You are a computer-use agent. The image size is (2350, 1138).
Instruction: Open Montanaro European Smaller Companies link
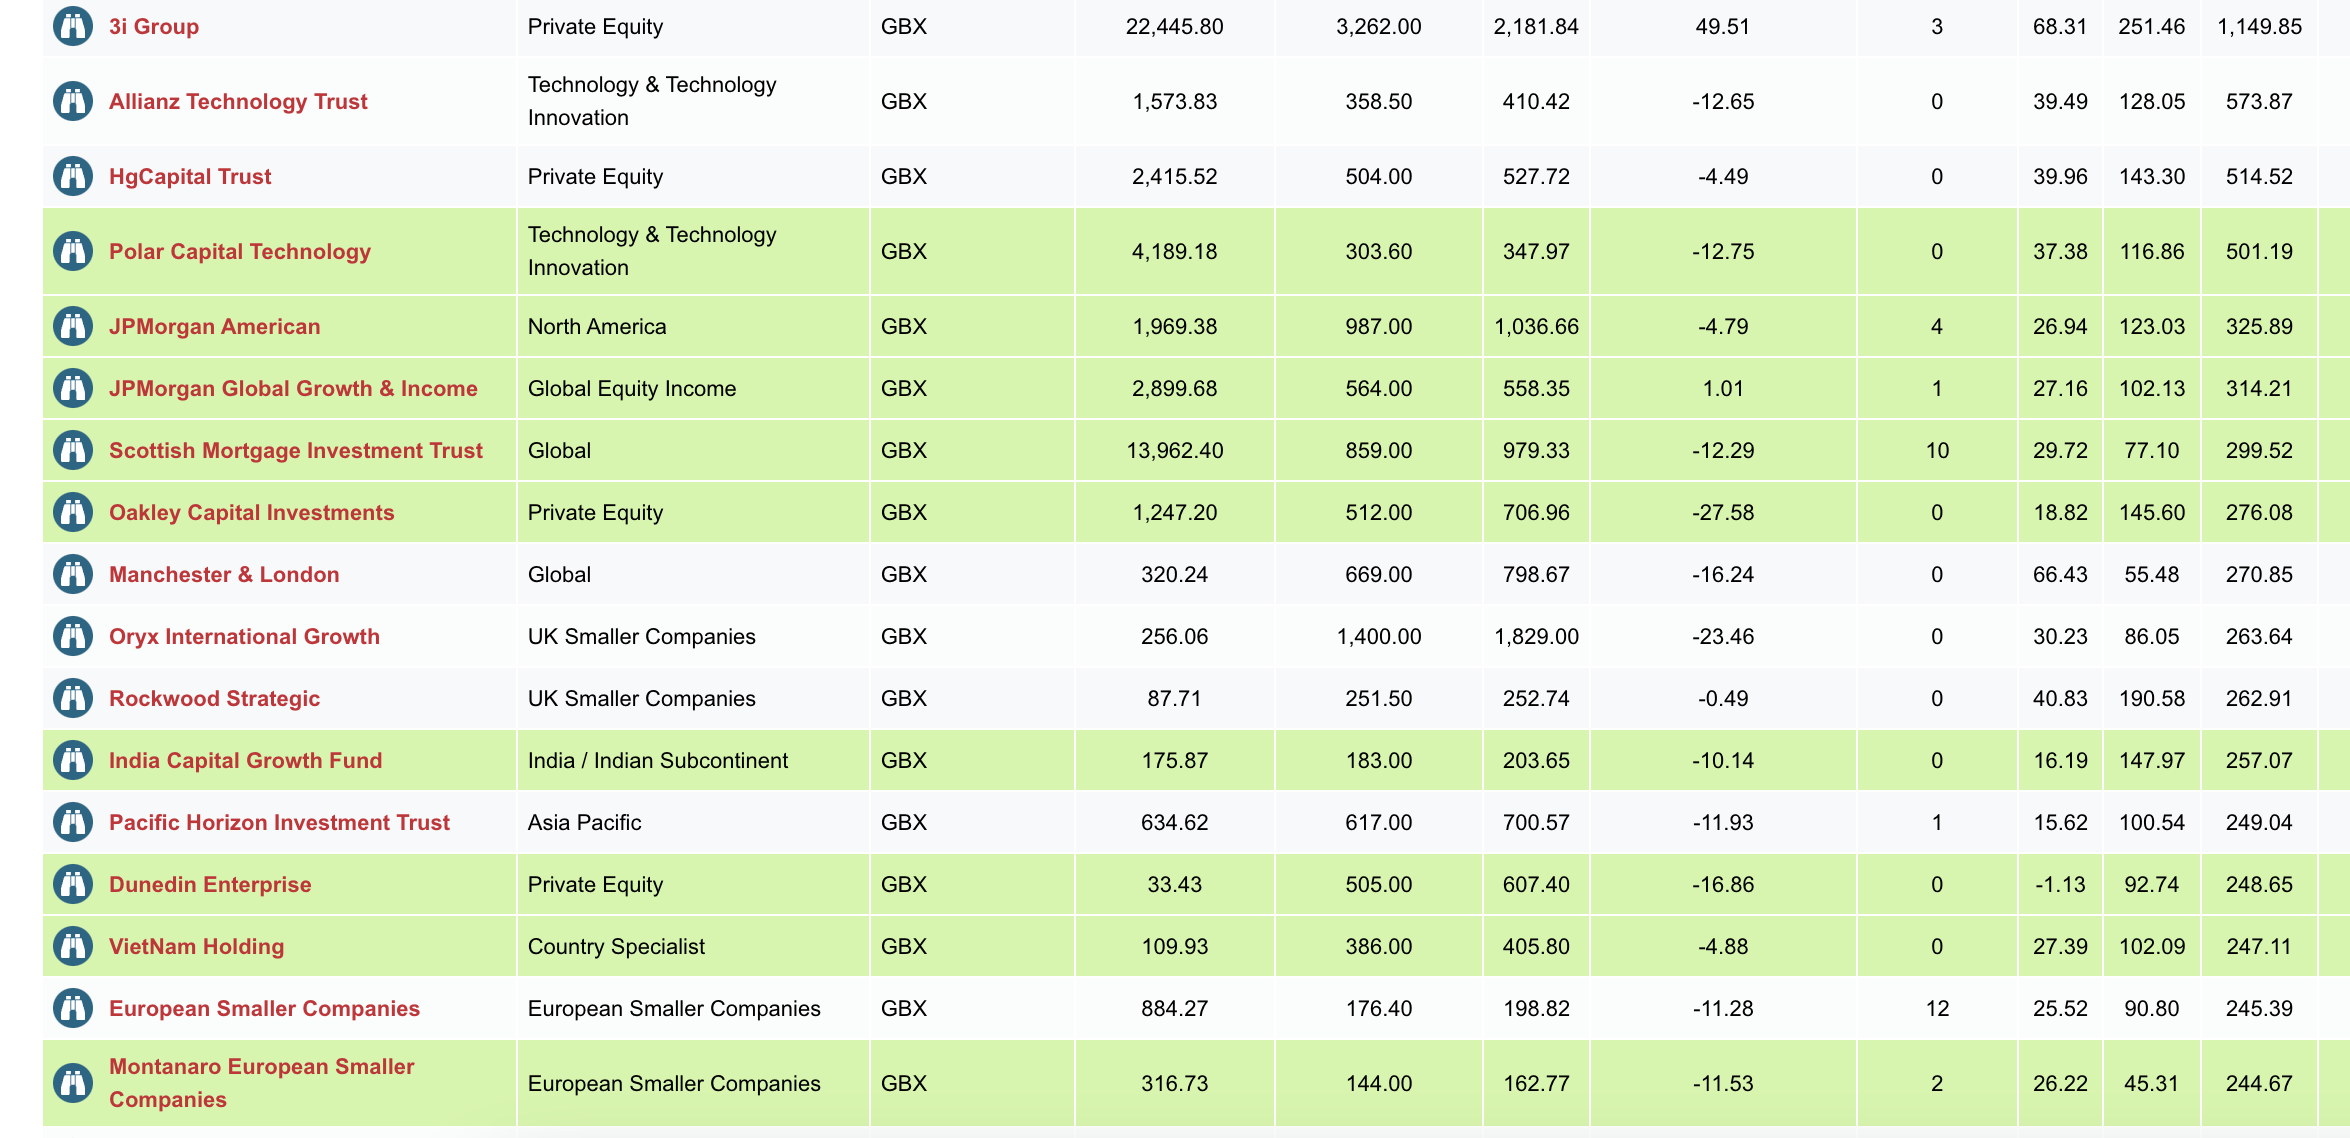[x=262, y=1083]
